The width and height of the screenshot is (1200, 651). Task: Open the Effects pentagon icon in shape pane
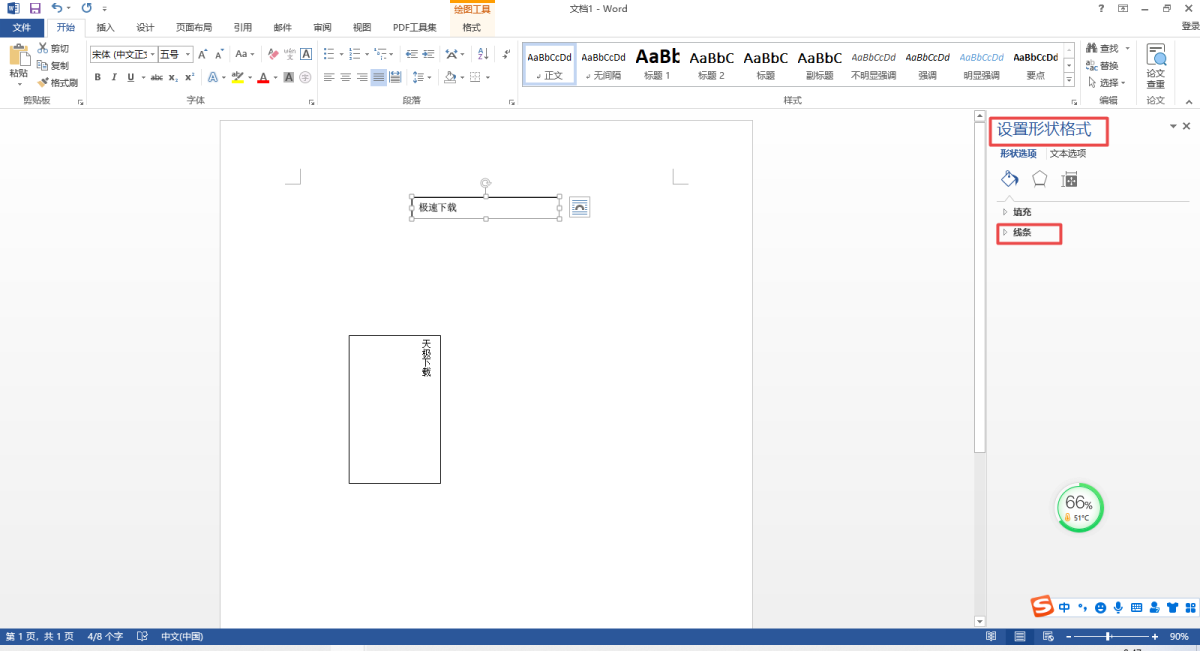tap(1040, 179)
